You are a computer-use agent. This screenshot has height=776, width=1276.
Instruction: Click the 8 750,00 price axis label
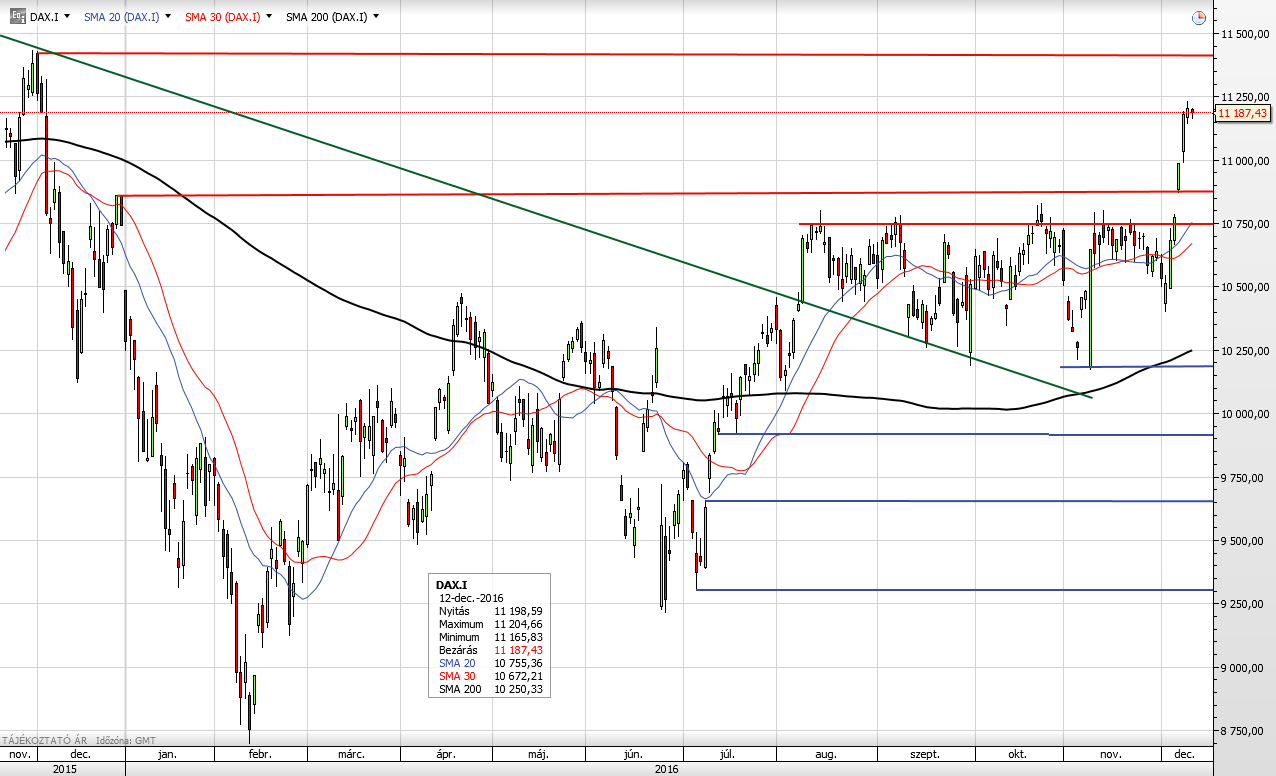(1246, 731)
